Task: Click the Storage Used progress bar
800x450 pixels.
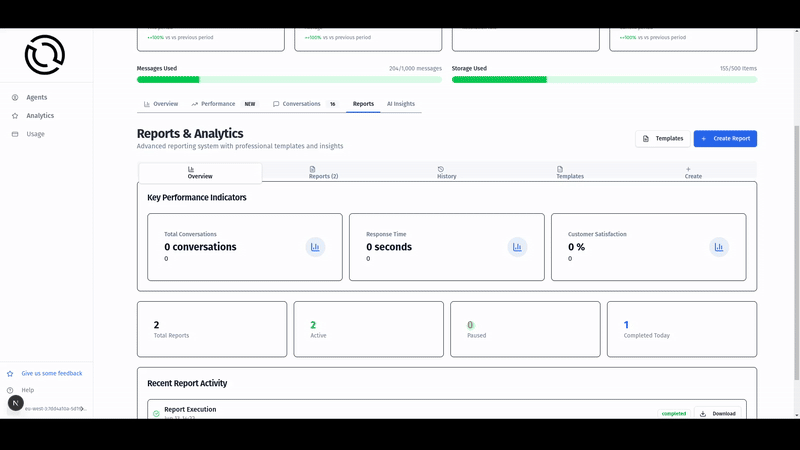Action: coord(605,80)
